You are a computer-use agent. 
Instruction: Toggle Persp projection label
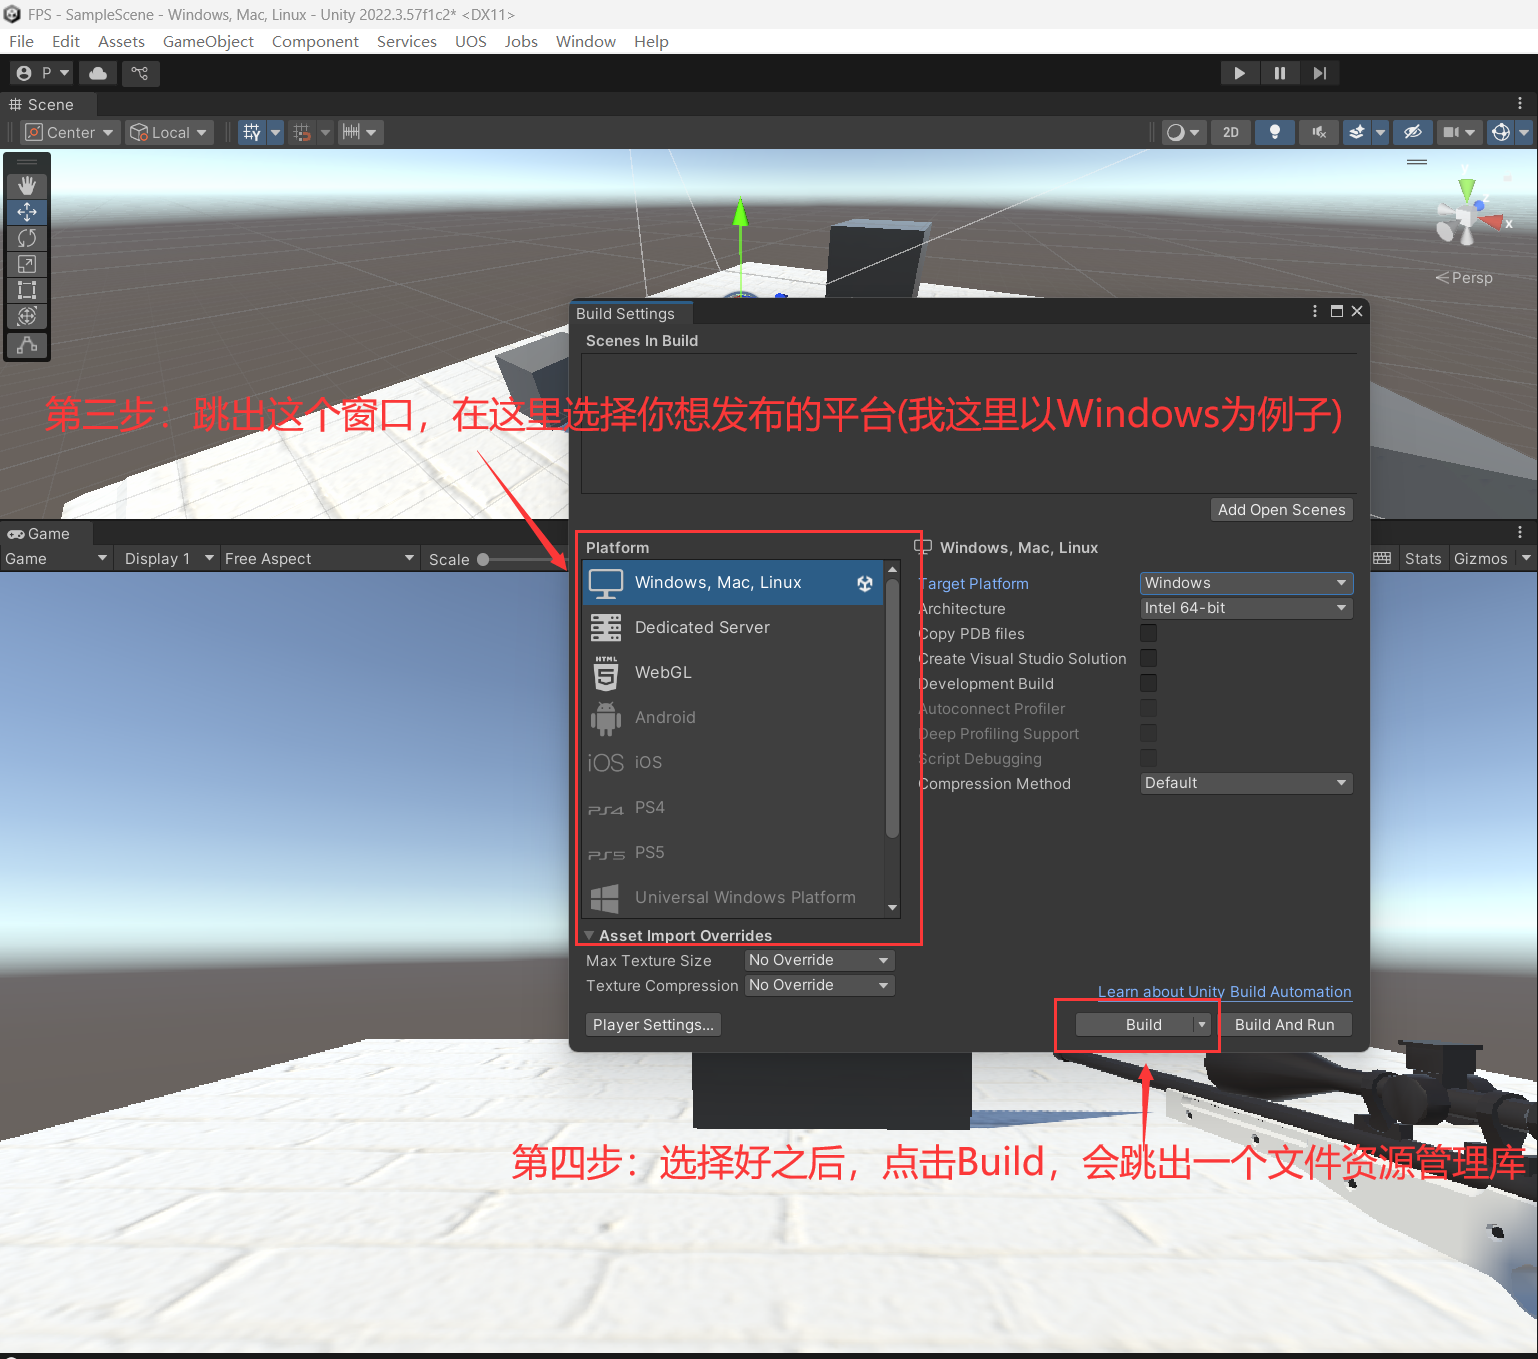point(1465,278)
